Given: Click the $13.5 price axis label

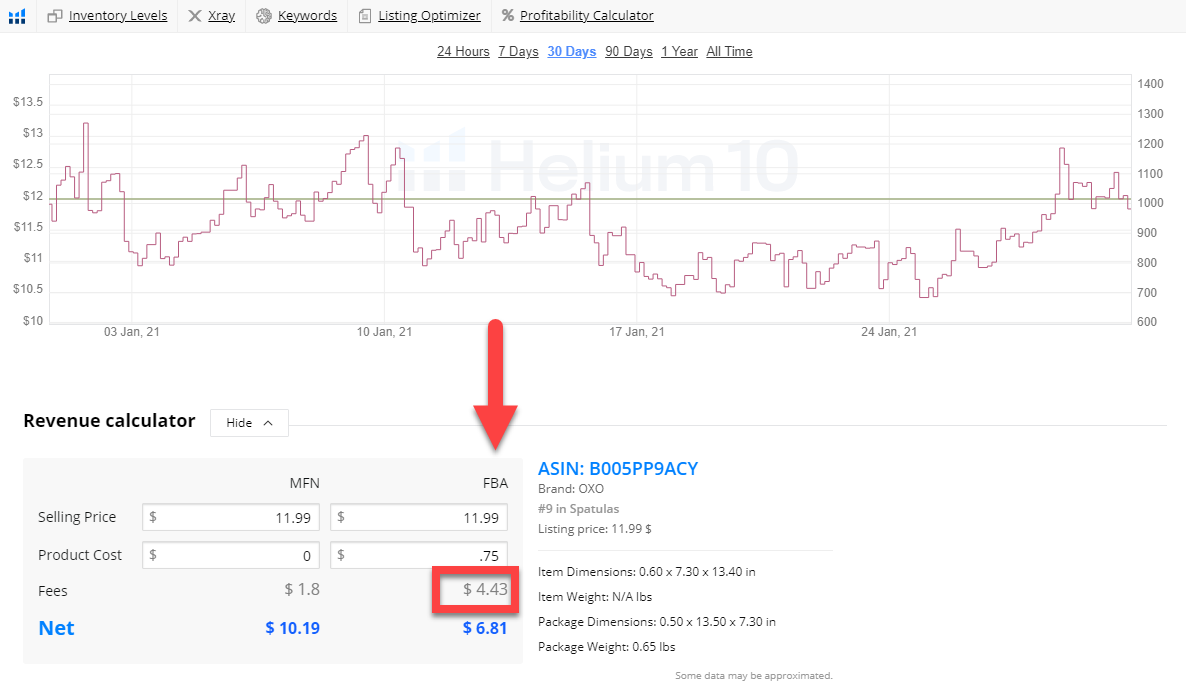Looking at the screenshot, I should [x=28, y=102].
